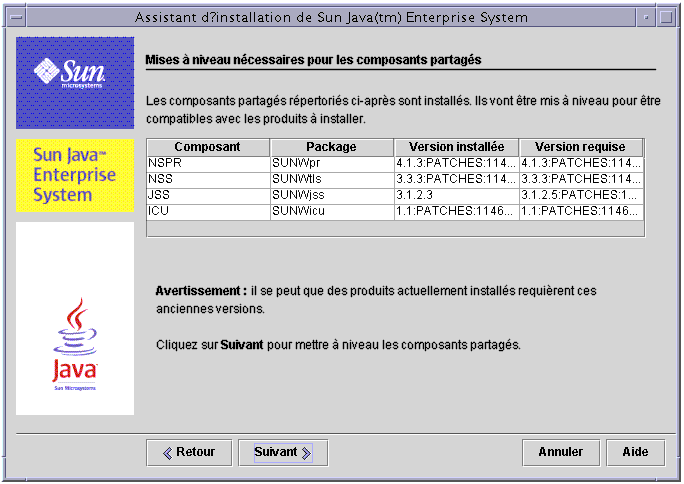Select the NSS component cell
This screenshot has height=484, width=684.
point(208,180)
